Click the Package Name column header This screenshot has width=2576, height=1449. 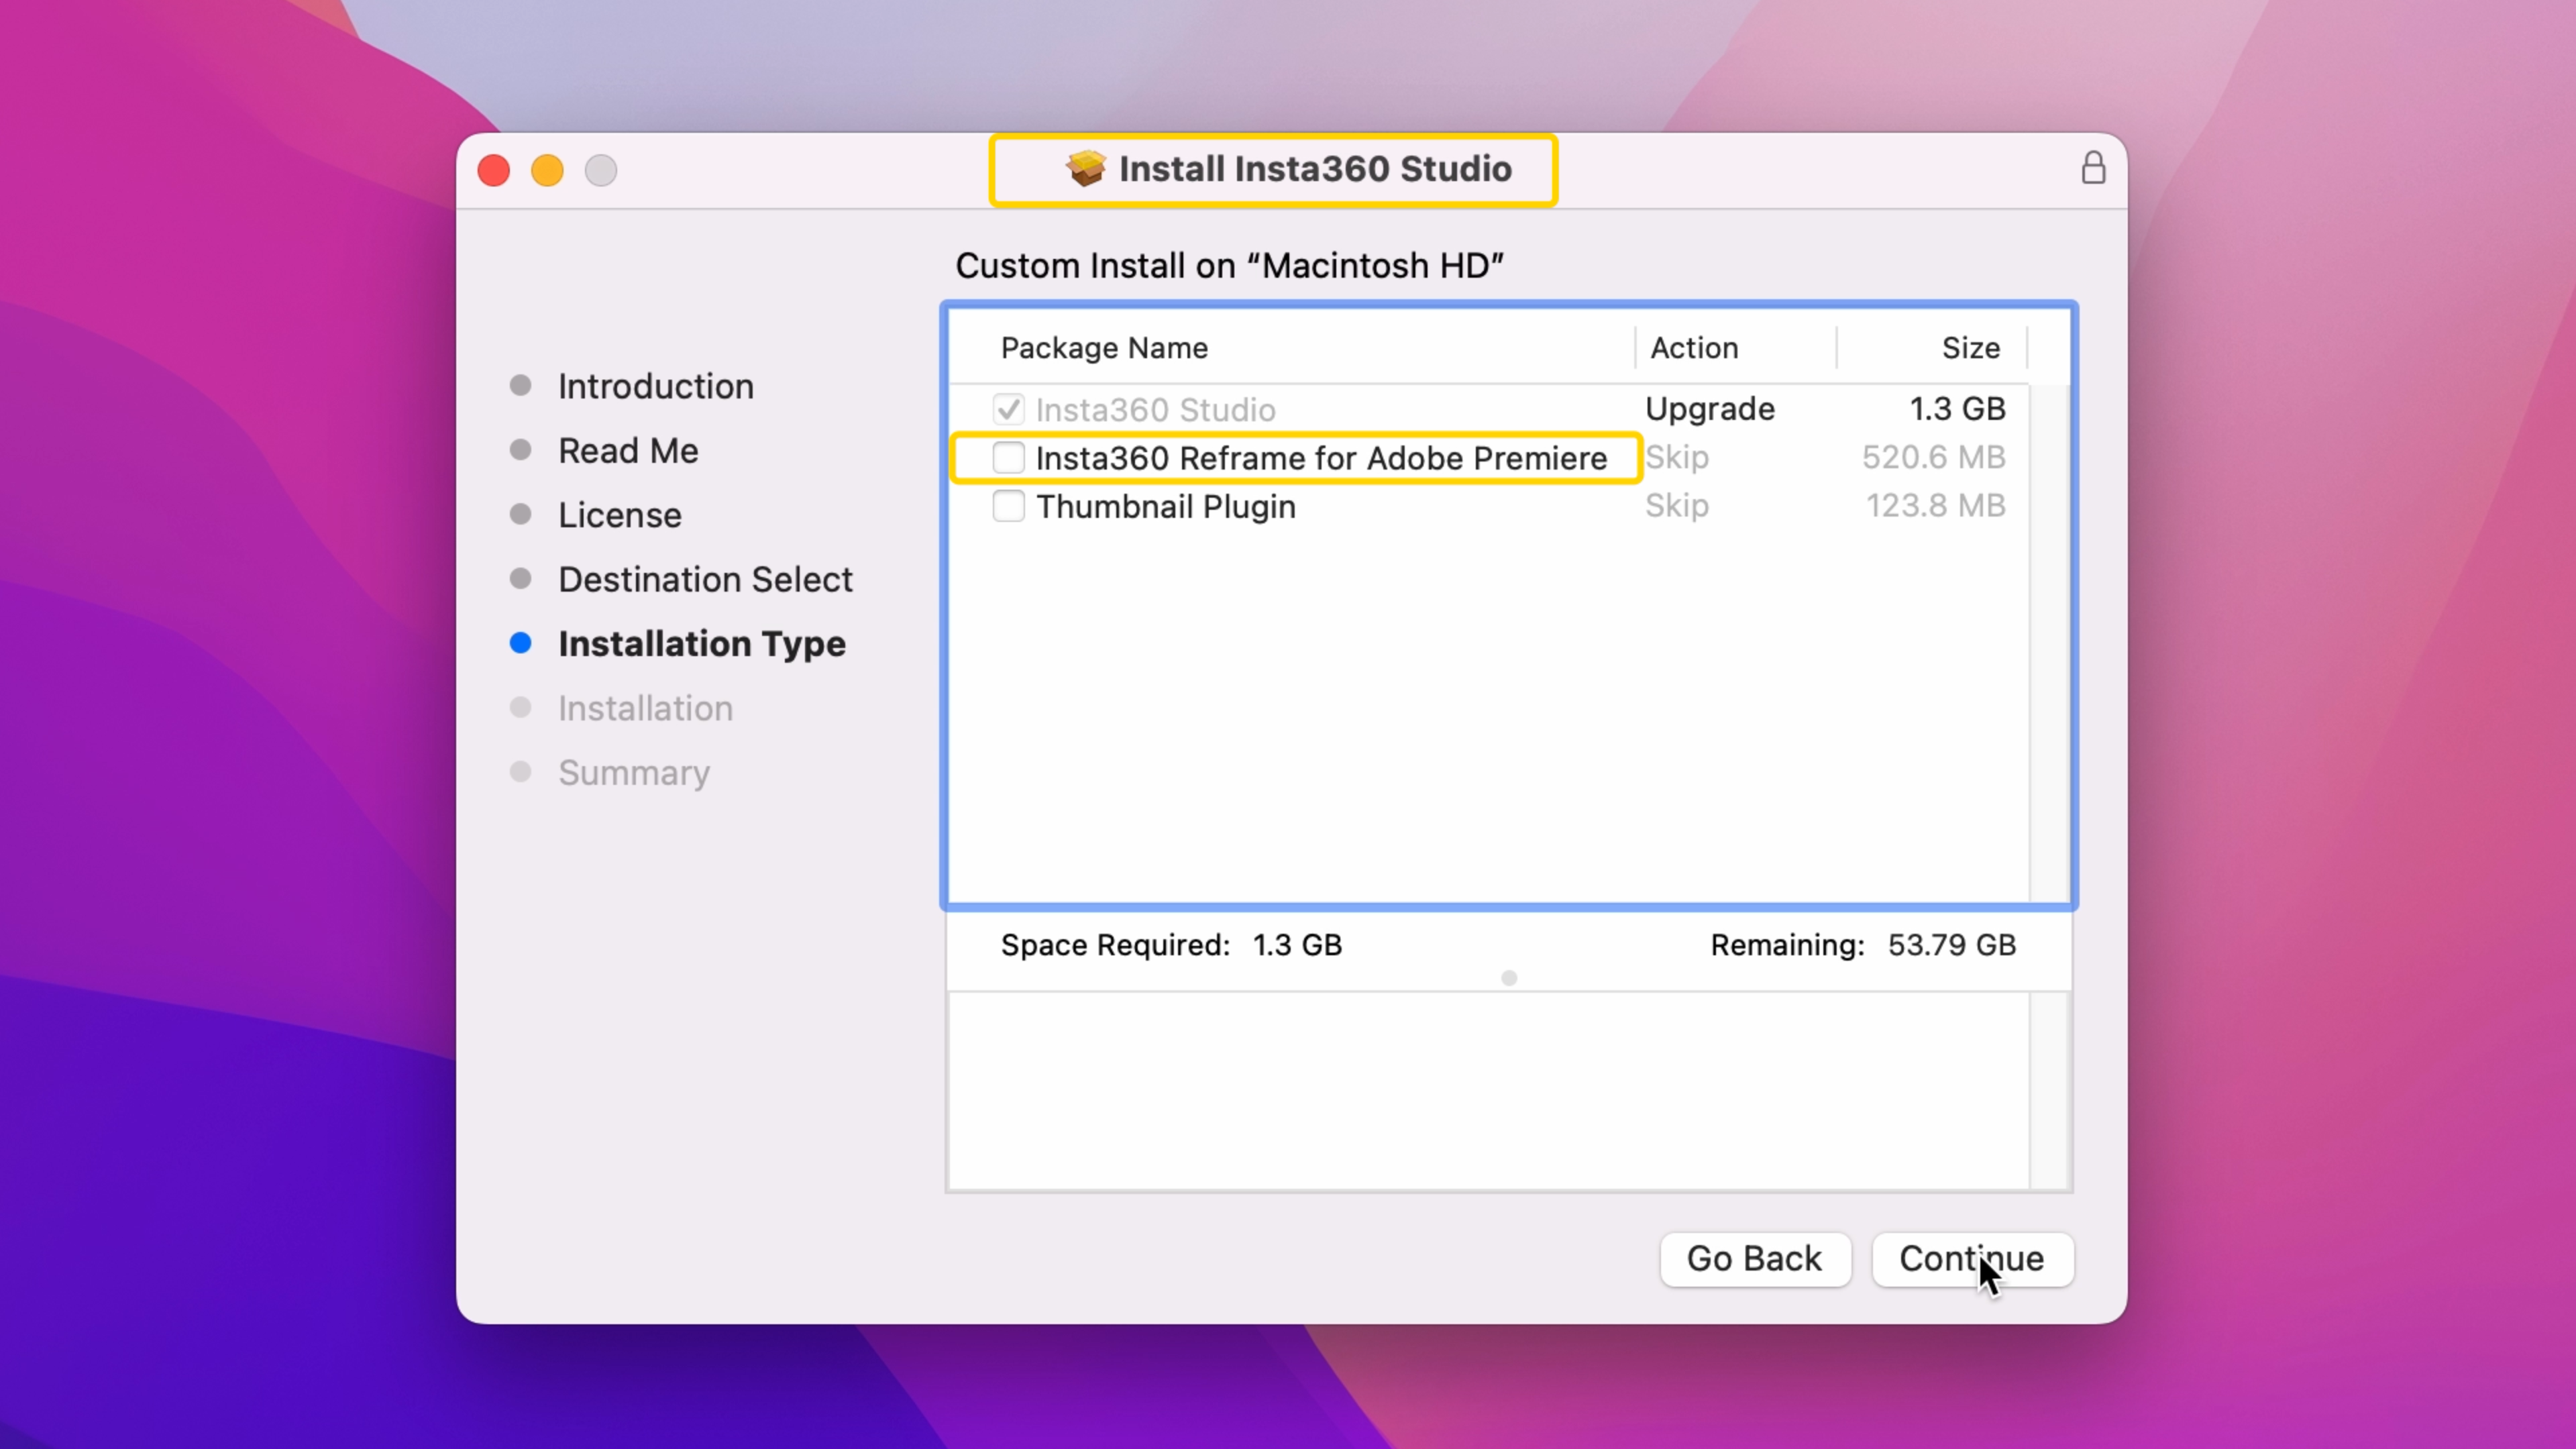point(1103,347)
